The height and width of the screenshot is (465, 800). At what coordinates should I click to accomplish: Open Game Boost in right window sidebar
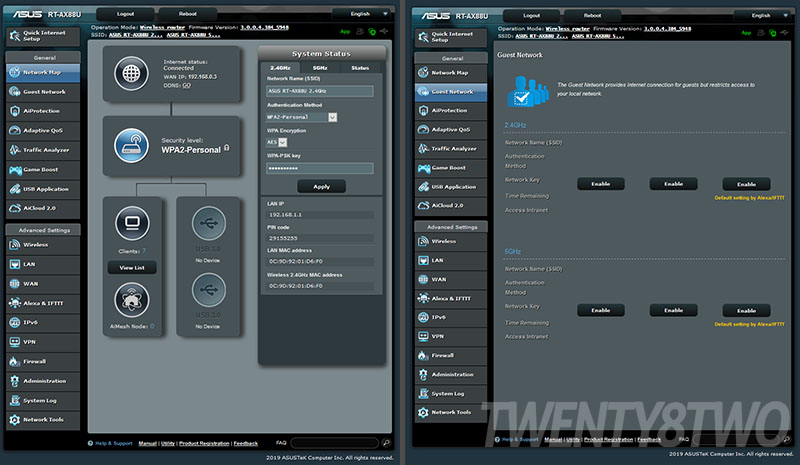451,168
